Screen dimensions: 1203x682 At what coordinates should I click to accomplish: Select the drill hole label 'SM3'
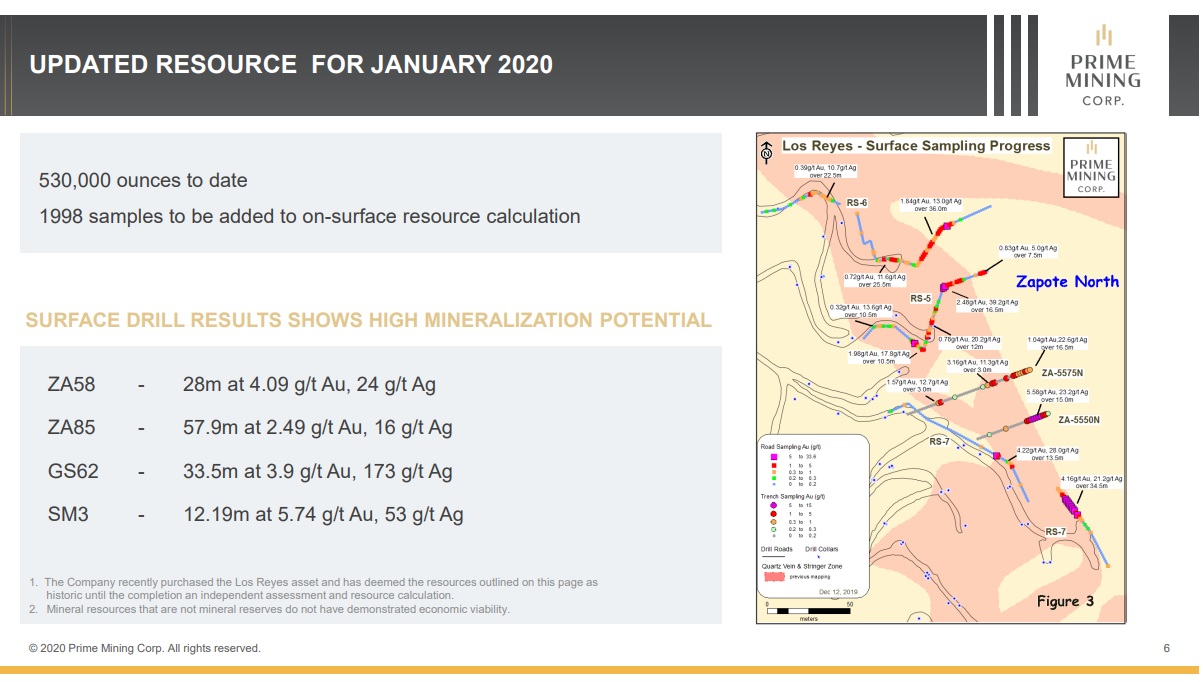pos(66,516)
